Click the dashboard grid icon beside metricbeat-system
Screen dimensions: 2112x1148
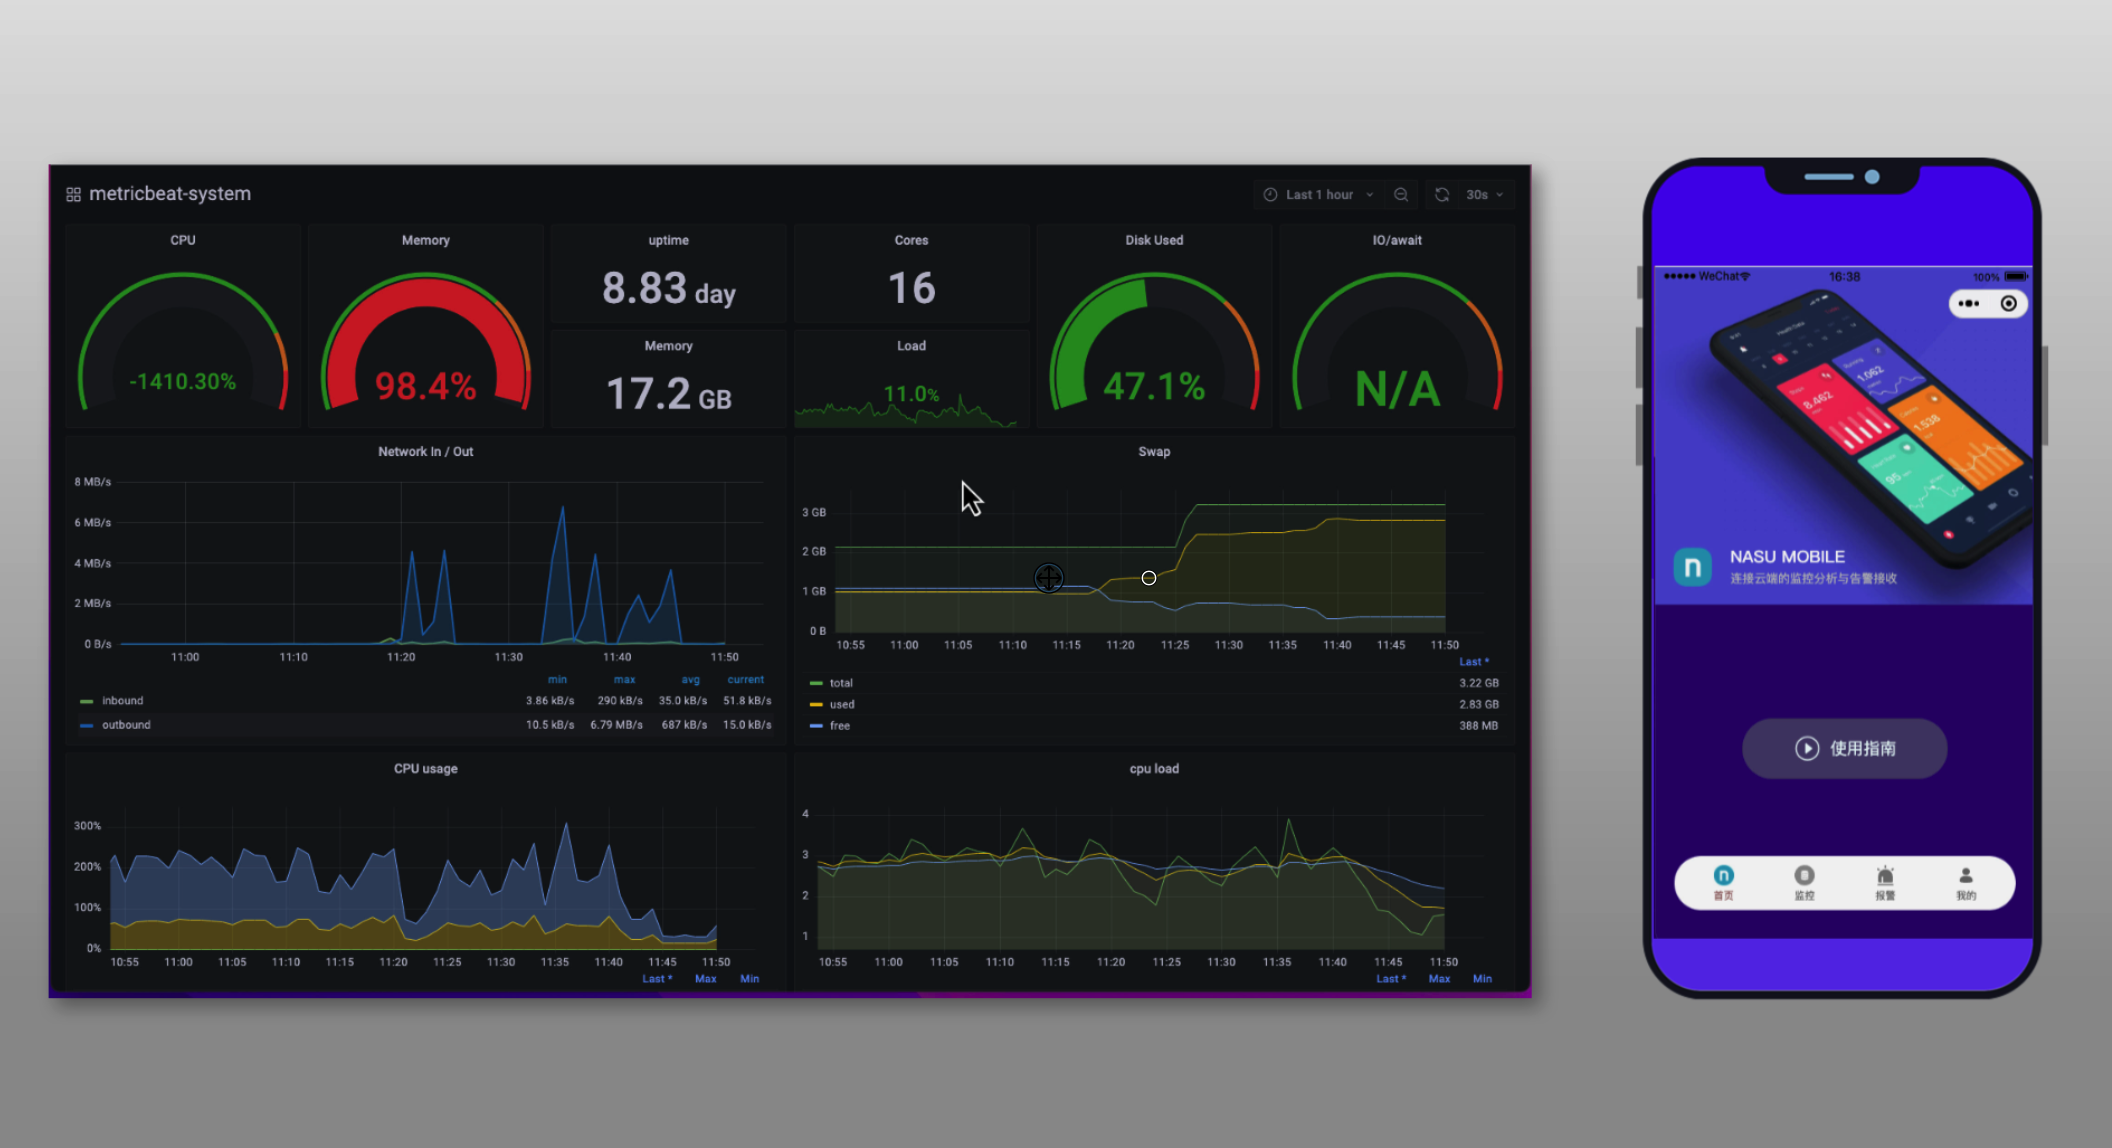click(x=73, y=194)
